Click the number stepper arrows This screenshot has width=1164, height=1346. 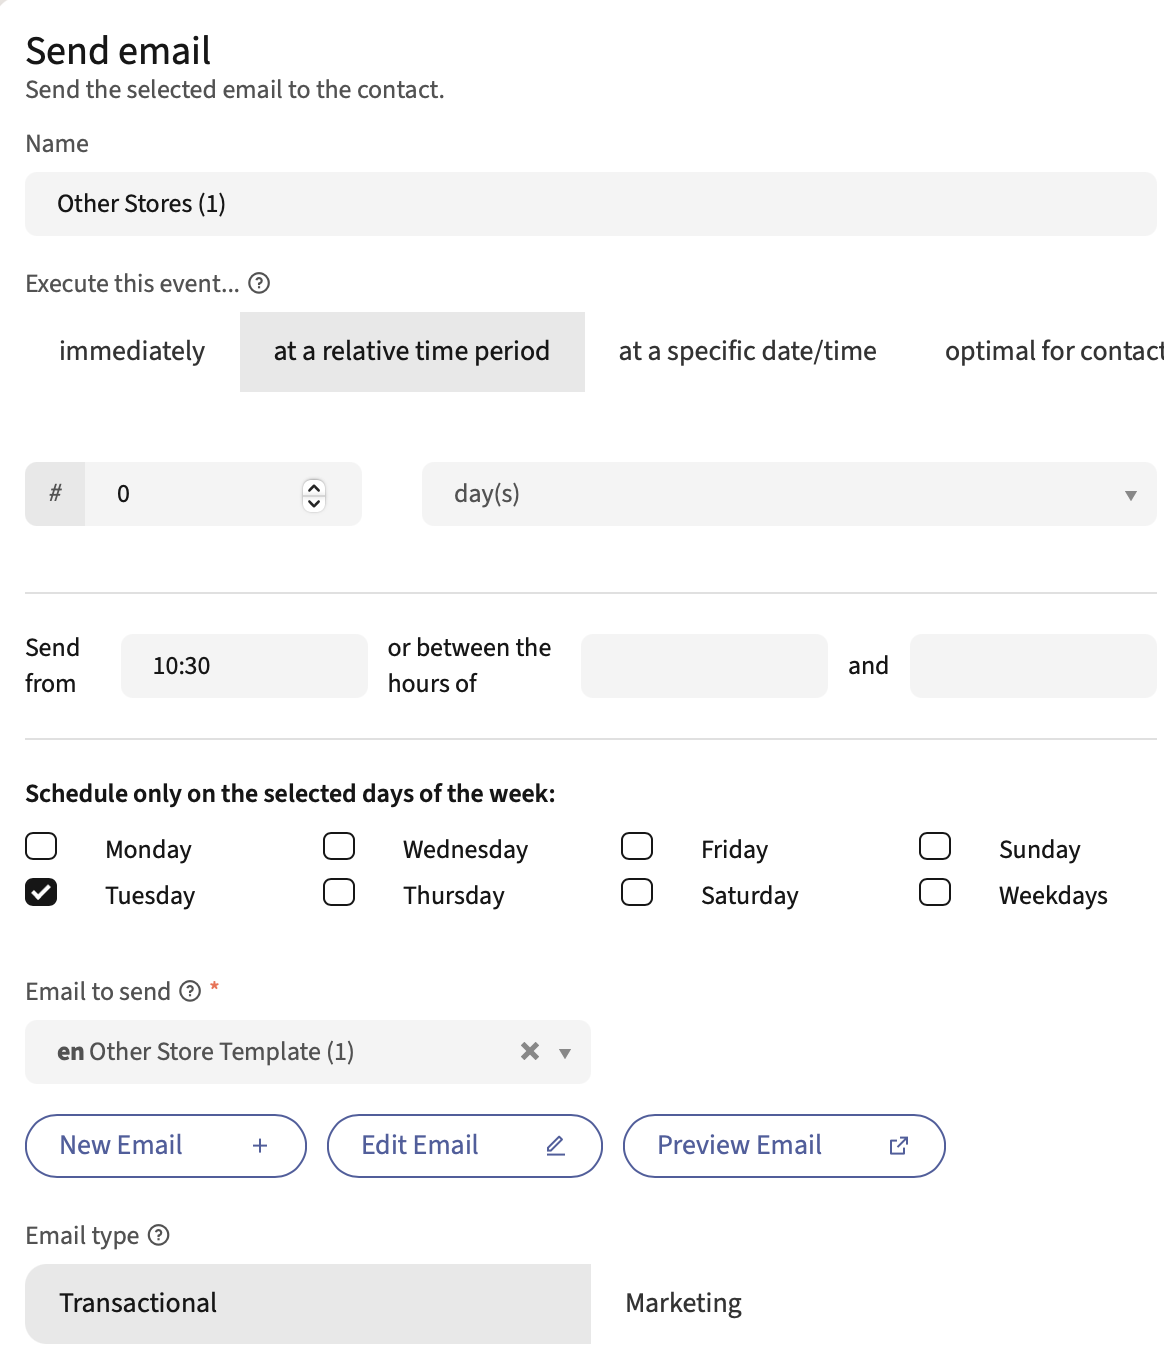[x=314, y=494]
